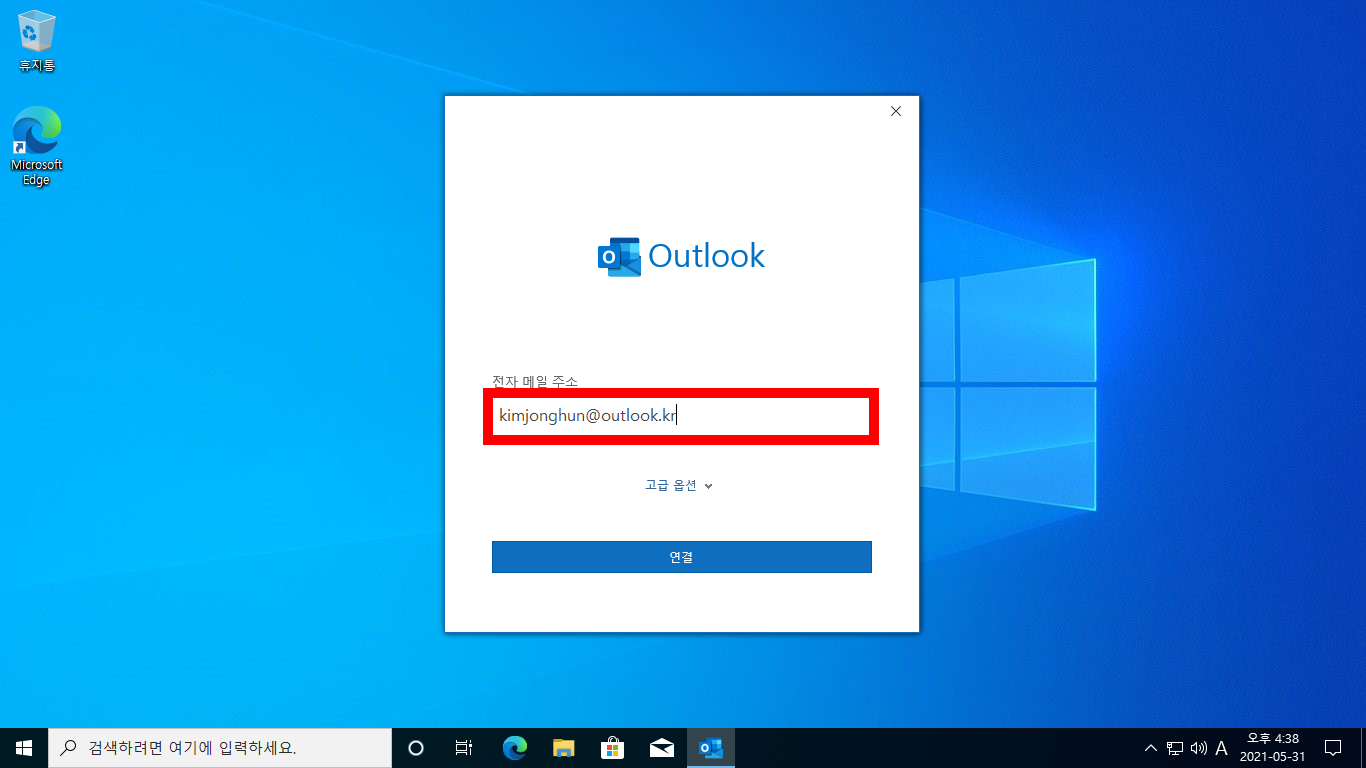Click the email address input field
This screenshot has width=1366, height=768.
681,416
